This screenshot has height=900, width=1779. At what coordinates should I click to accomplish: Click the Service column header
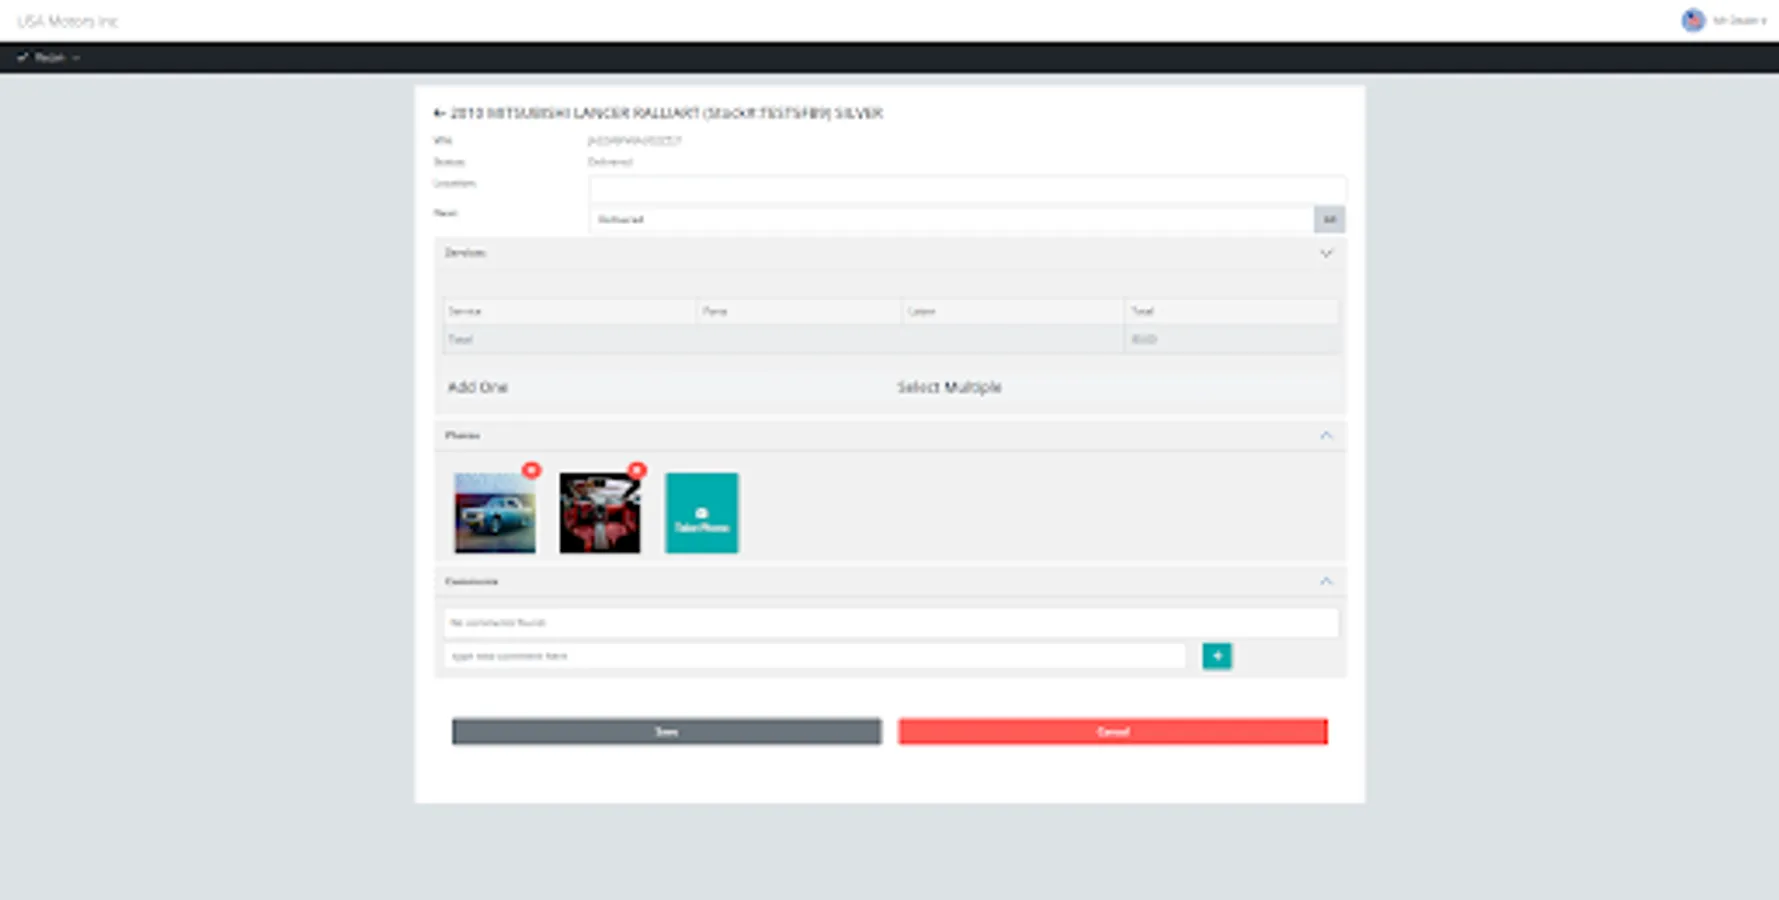click(570, 311)
